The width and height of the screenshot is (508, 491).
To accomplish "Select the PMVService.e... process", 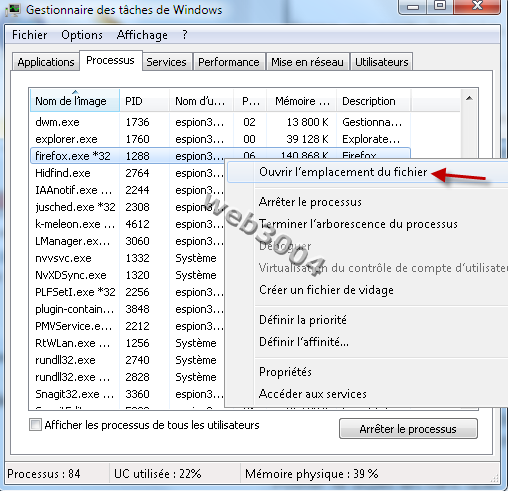I will coord(128,326).
